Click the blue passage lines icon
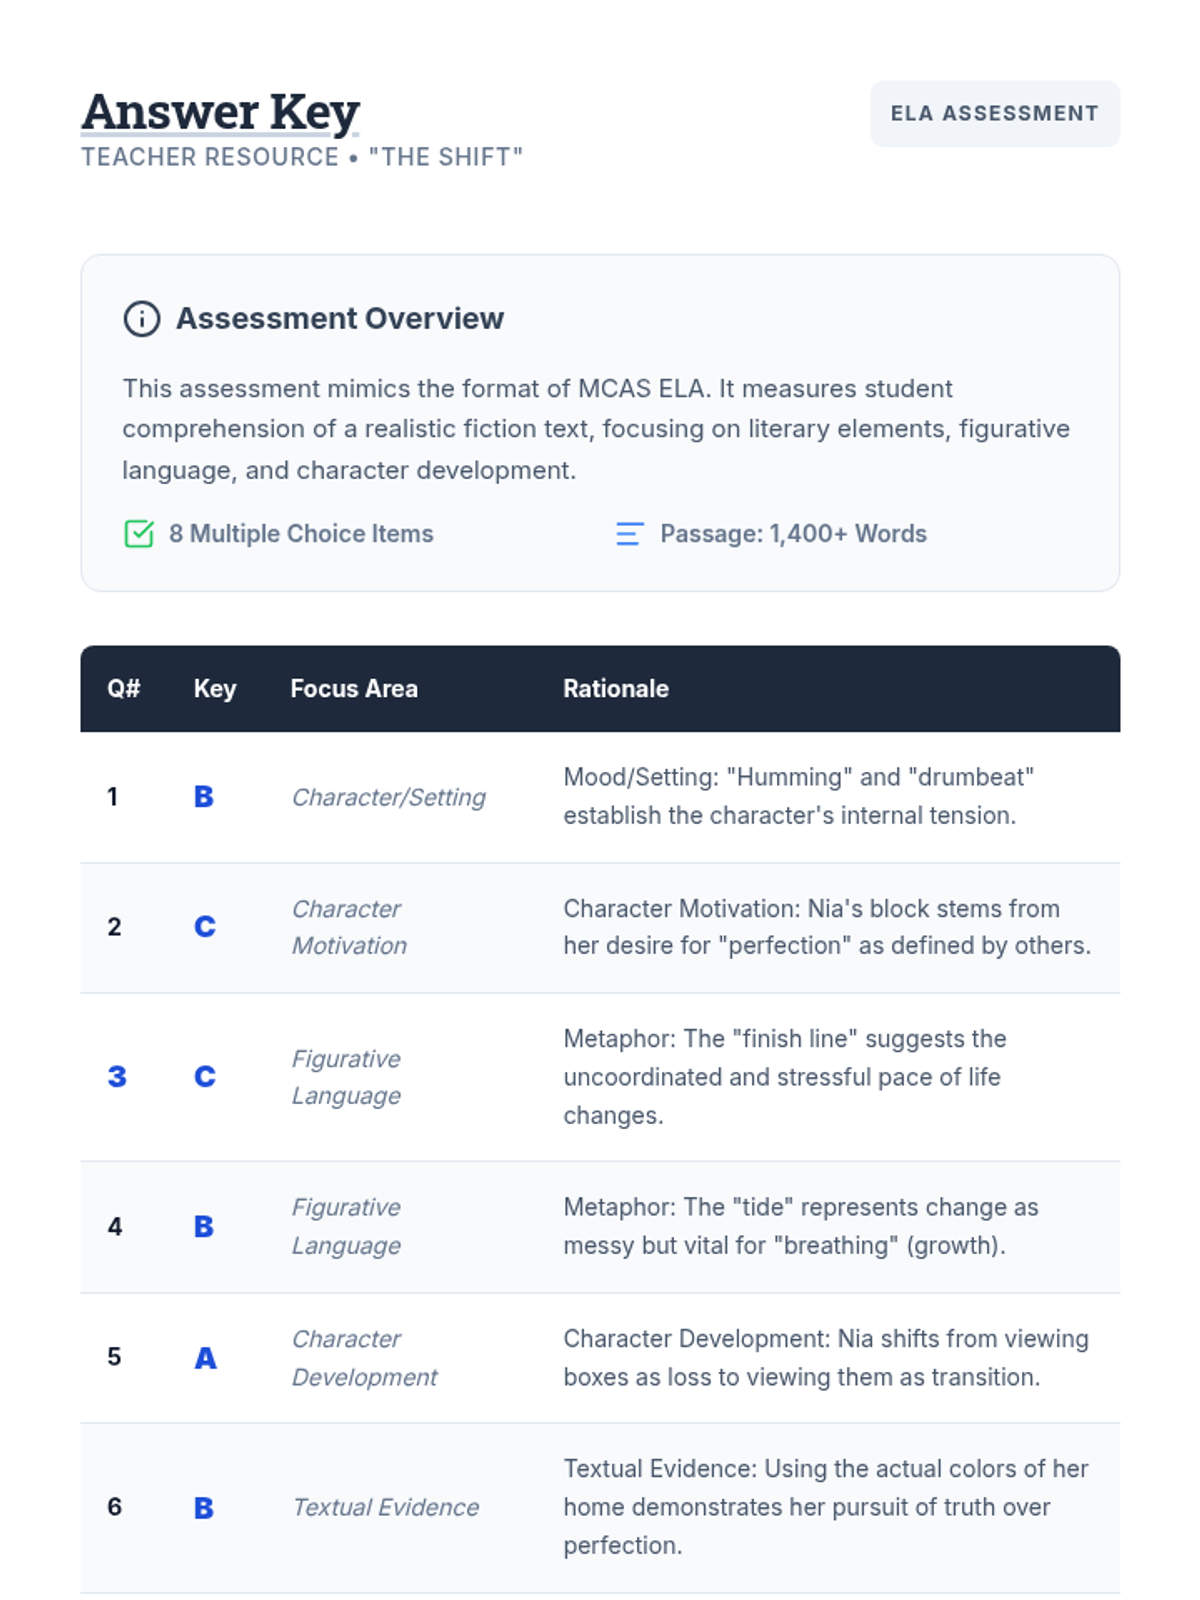The image size is (1200, 1600). pos(629,534)
